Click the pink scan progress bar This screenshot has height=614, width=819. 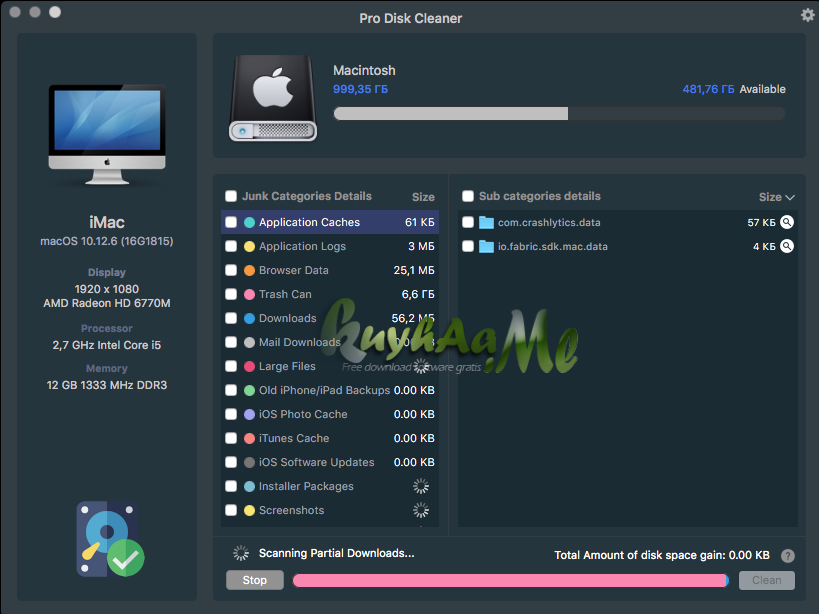point(511,580)
